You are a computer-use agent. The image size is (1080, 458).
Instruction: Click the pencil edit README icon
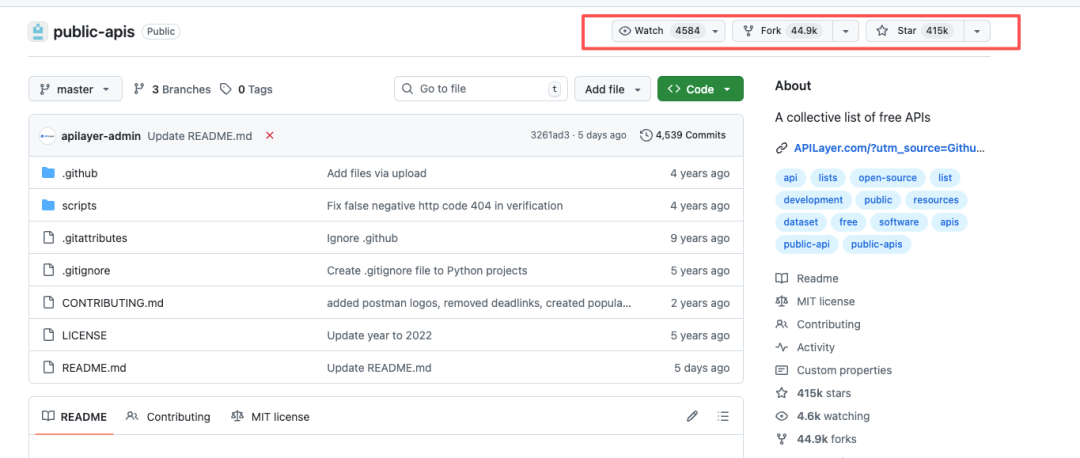(x=692, y=416)
